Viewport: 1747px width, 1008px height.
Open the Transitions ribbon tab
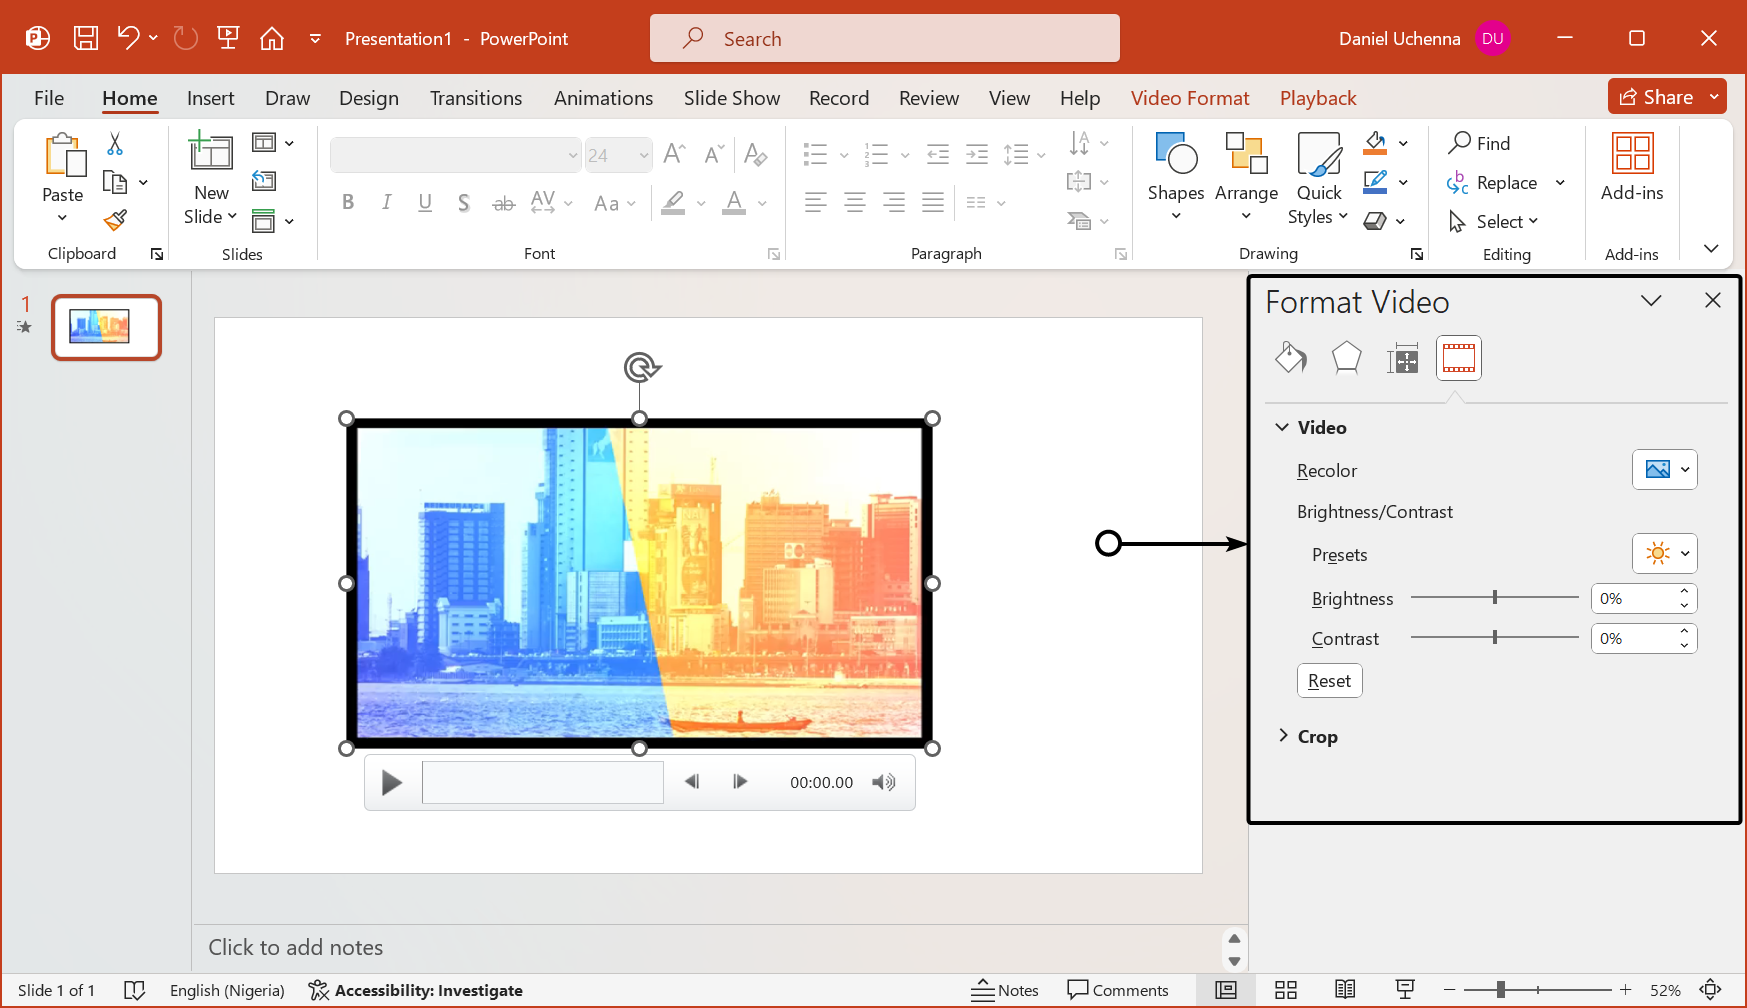[475, 98]
